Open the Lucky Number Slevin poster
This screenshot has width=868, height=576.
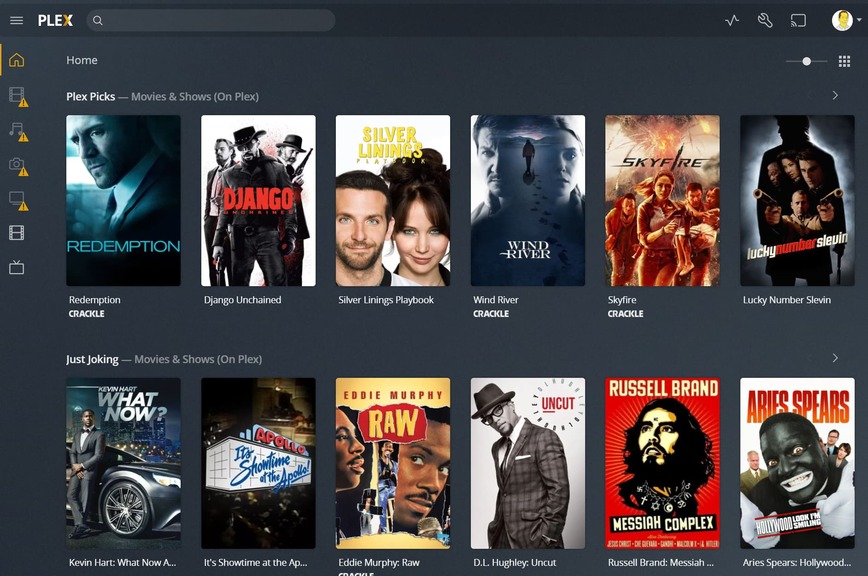point(797,200)
